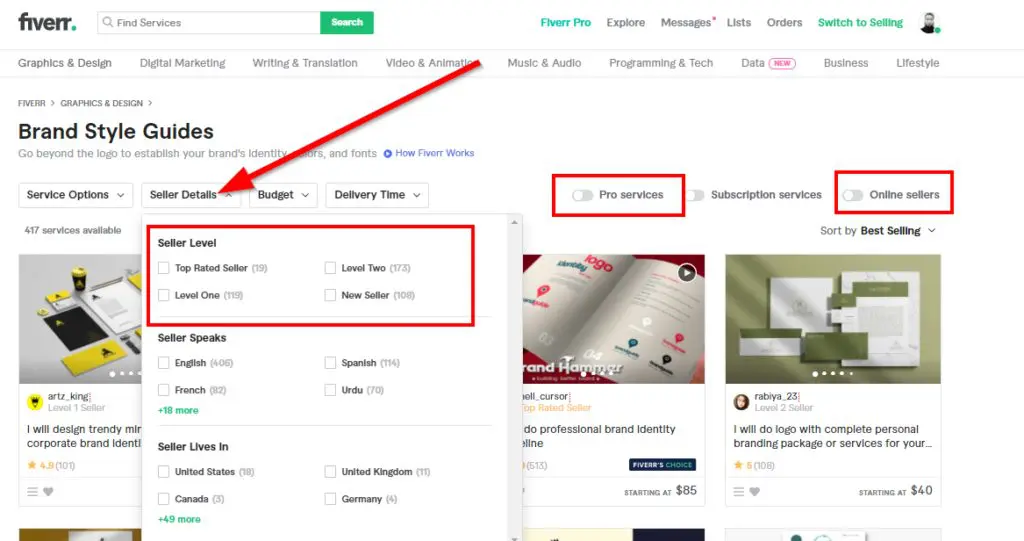Open rabiya_23 green branding gig thumbnail
The height and width of the screenshot is (541, 1024).
(x=833, y=319)
